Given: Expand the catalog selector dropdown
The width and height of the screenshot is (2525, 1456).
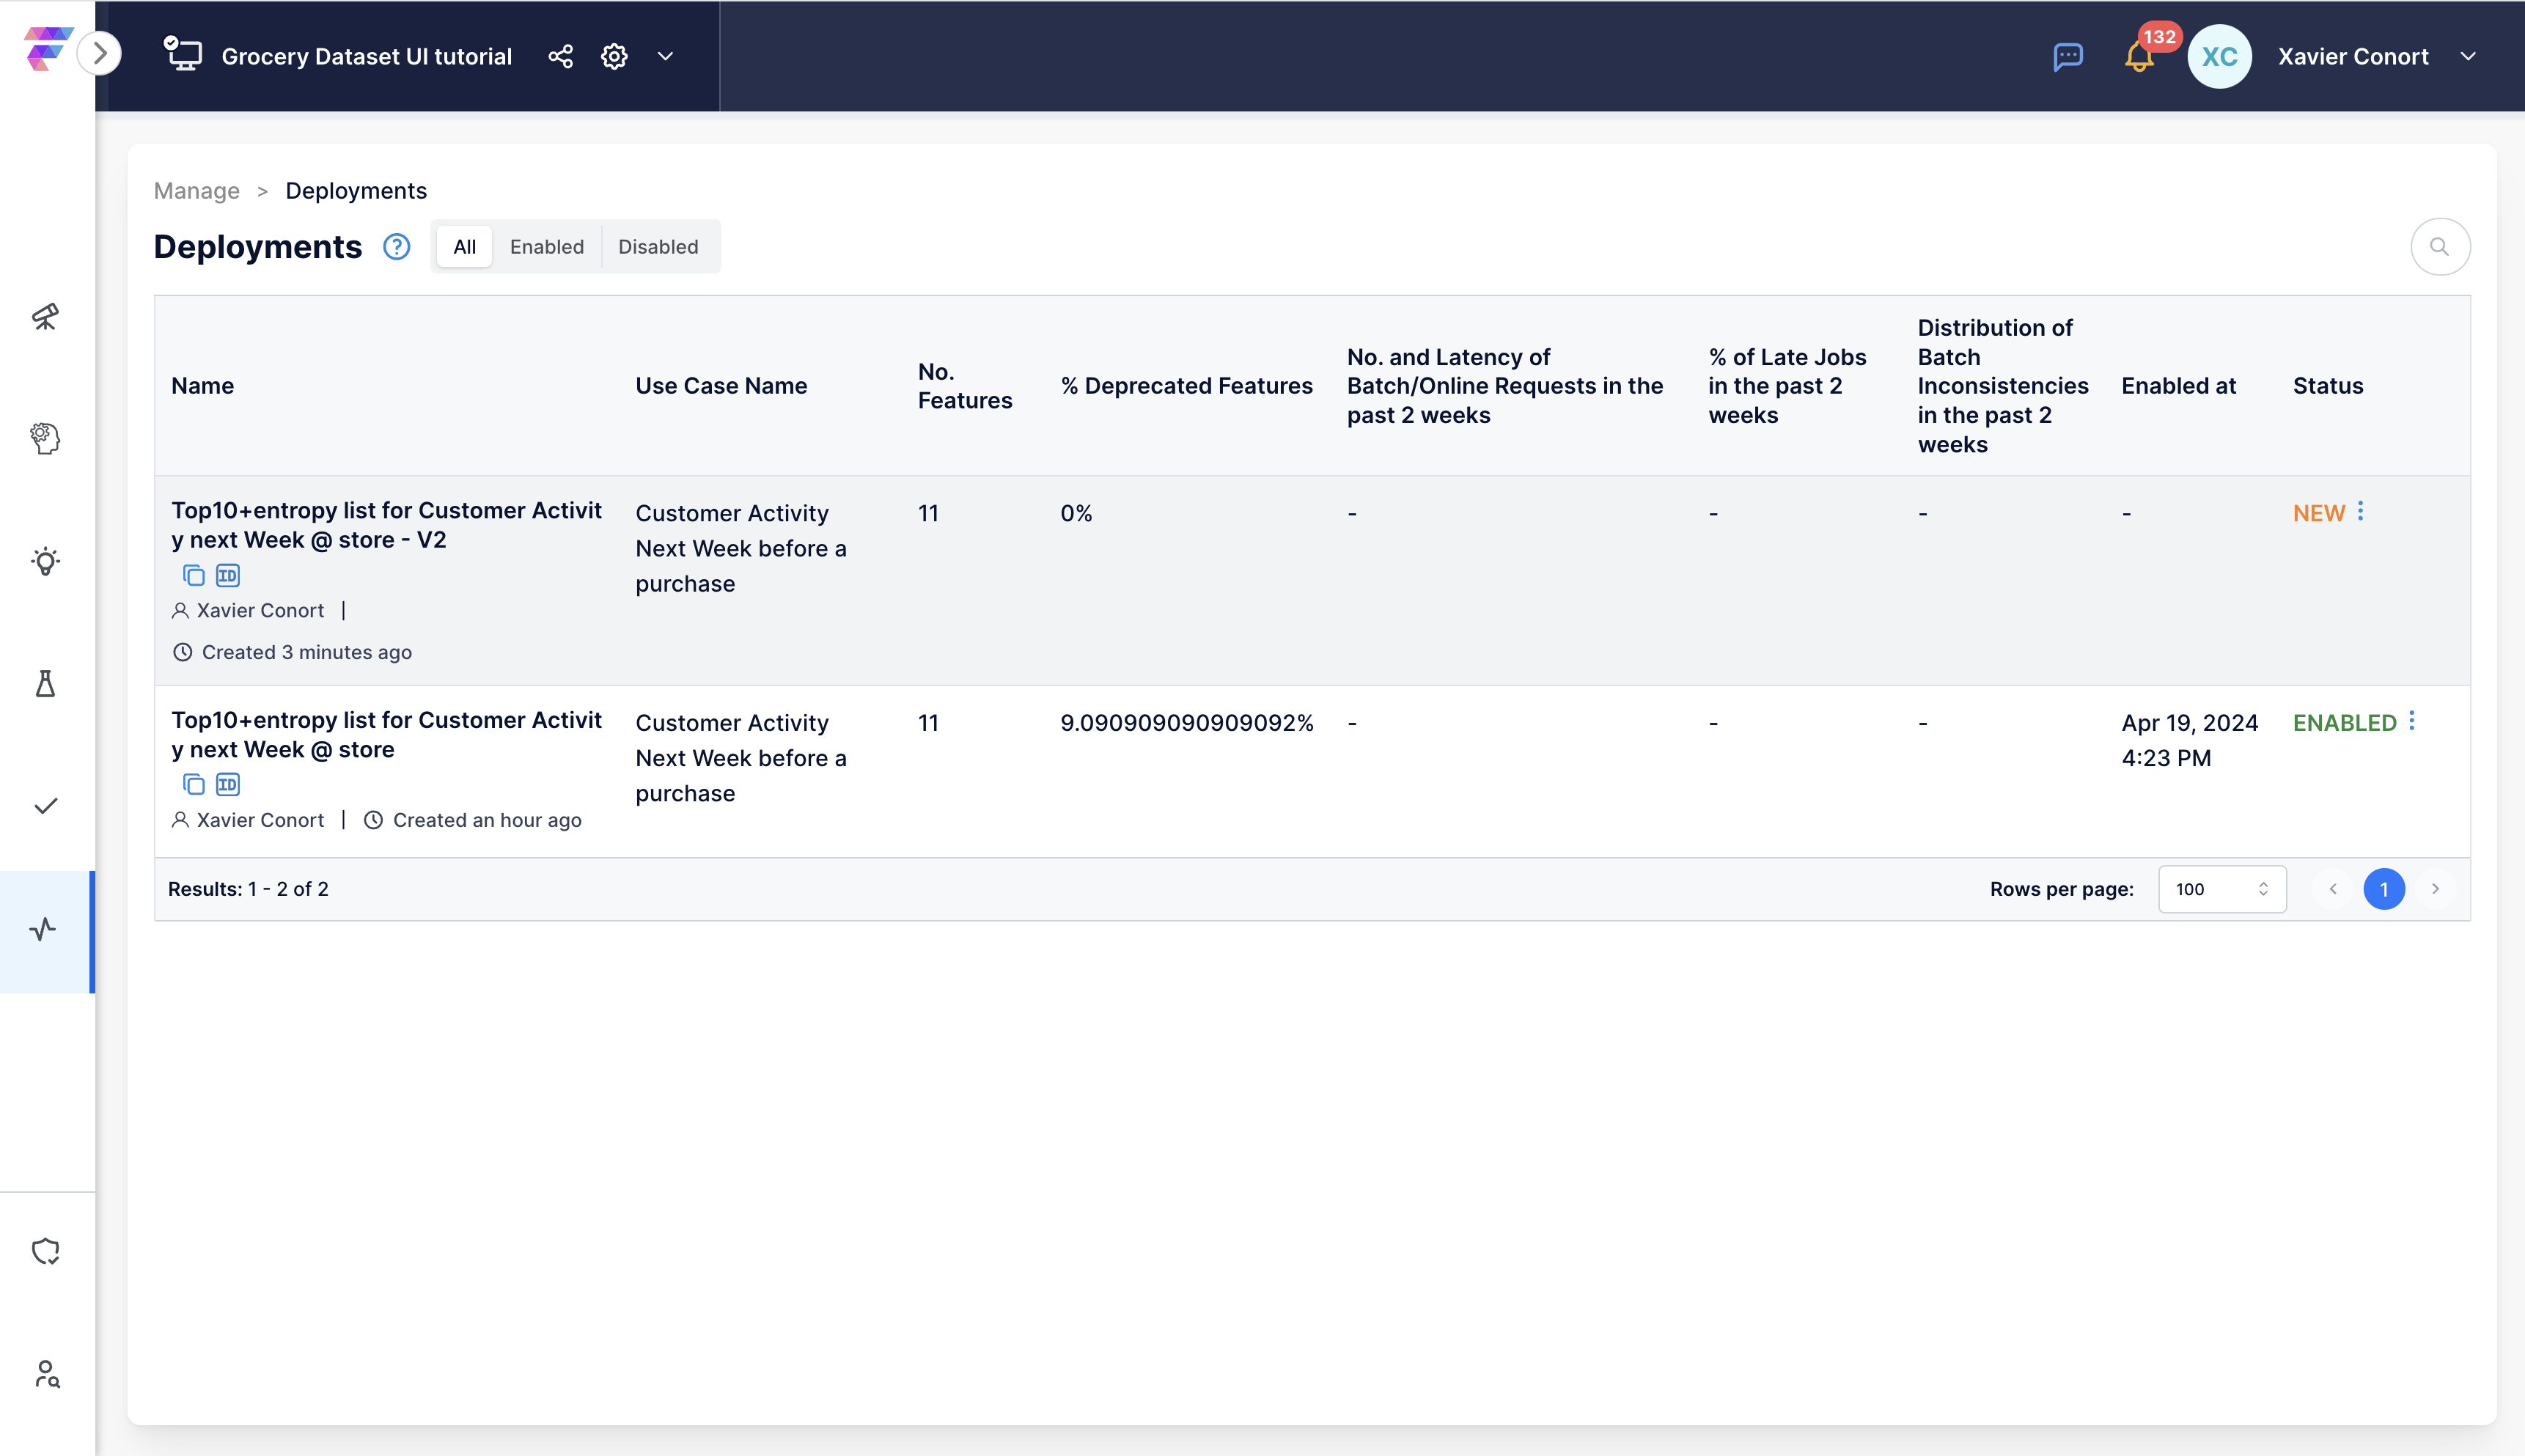Looking at the screenshot, I should [x=665, y=56].
